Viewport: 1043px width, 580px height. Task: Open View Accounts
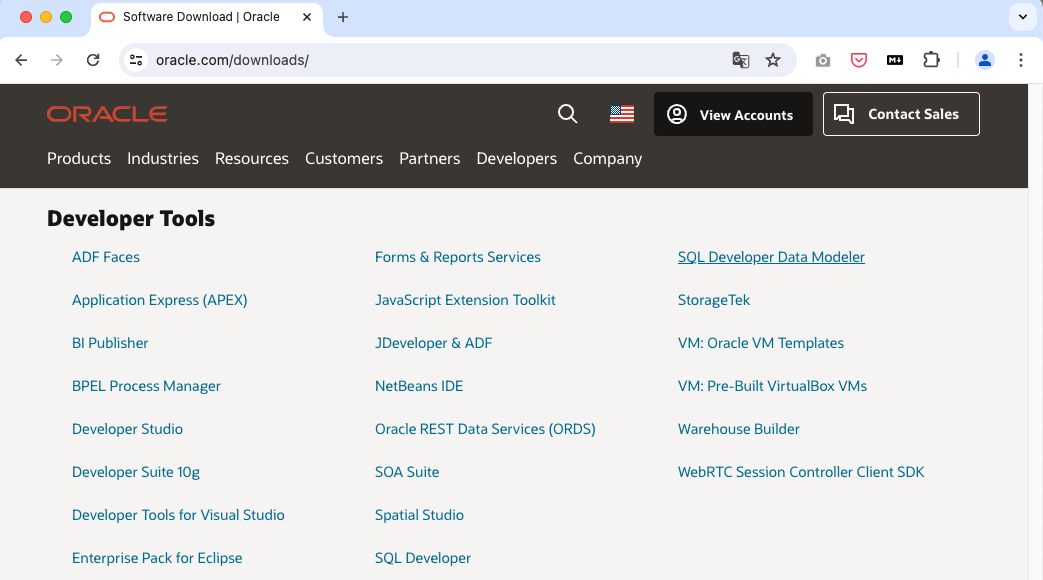[x=733, y=114]
